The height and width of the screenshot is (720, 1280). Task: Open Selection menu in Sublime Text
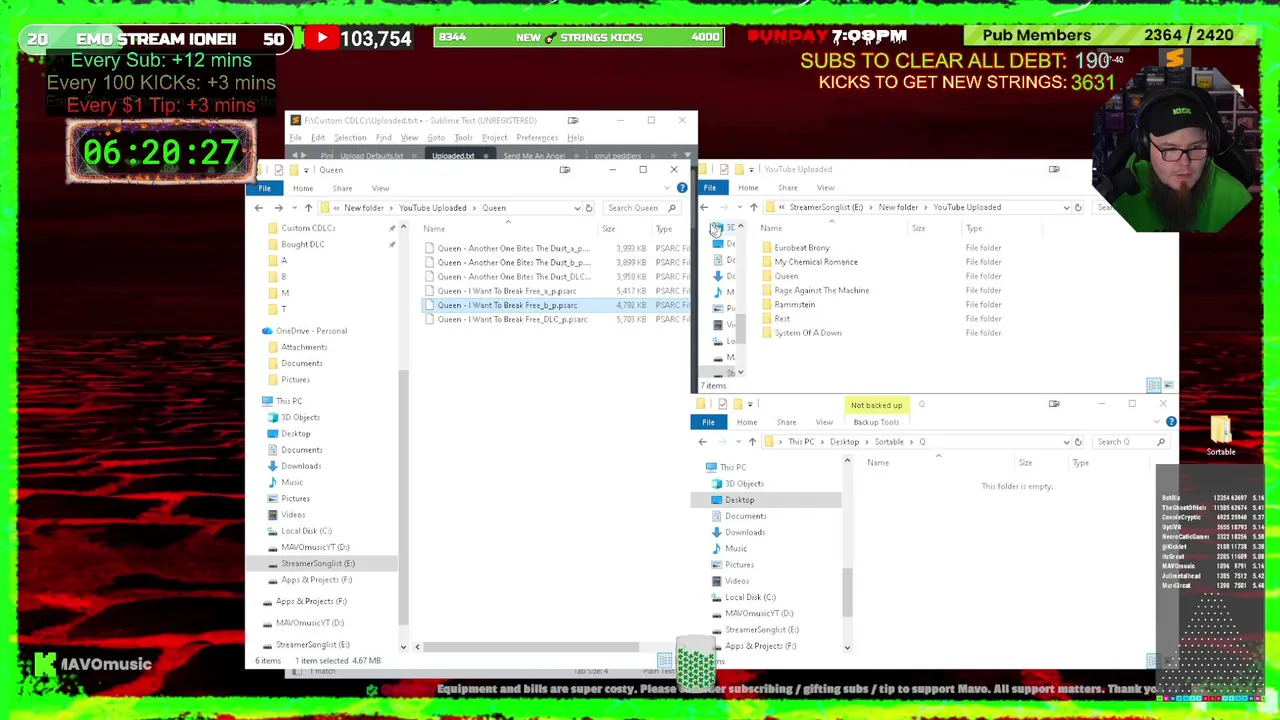(350, 138)
